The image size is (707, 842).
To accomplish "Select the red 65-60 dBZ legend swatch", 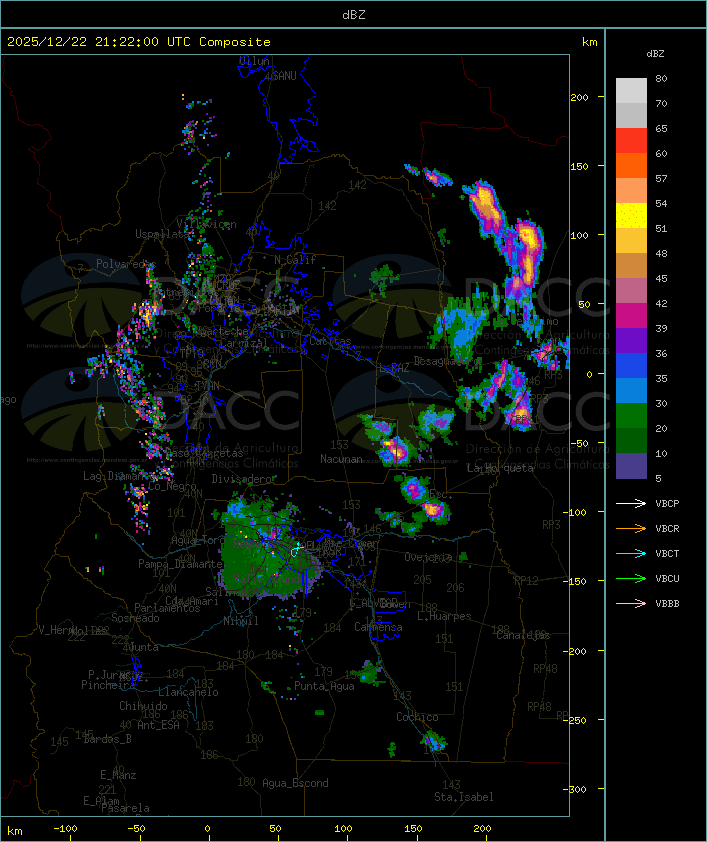I will point(631,141).
